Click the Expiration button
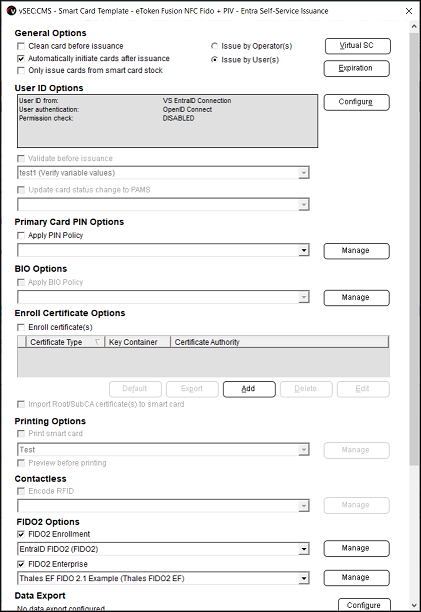 [356, 68]
